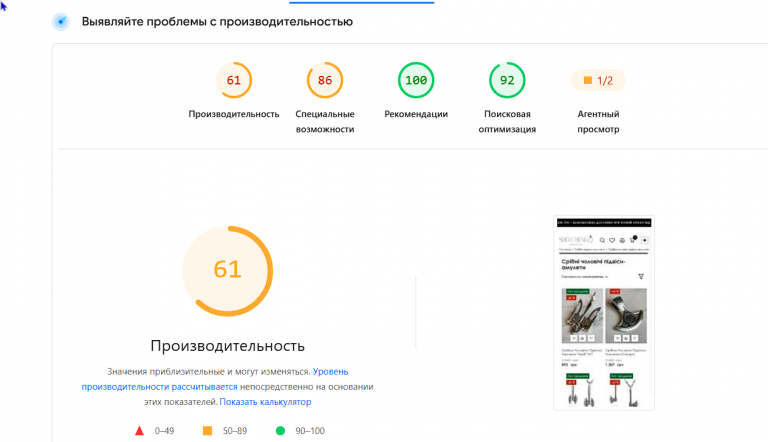This screenshot has height=442, width=768.
Task: Open Поисковая оптимизация score 92 gauge
Action: (507, 80)
